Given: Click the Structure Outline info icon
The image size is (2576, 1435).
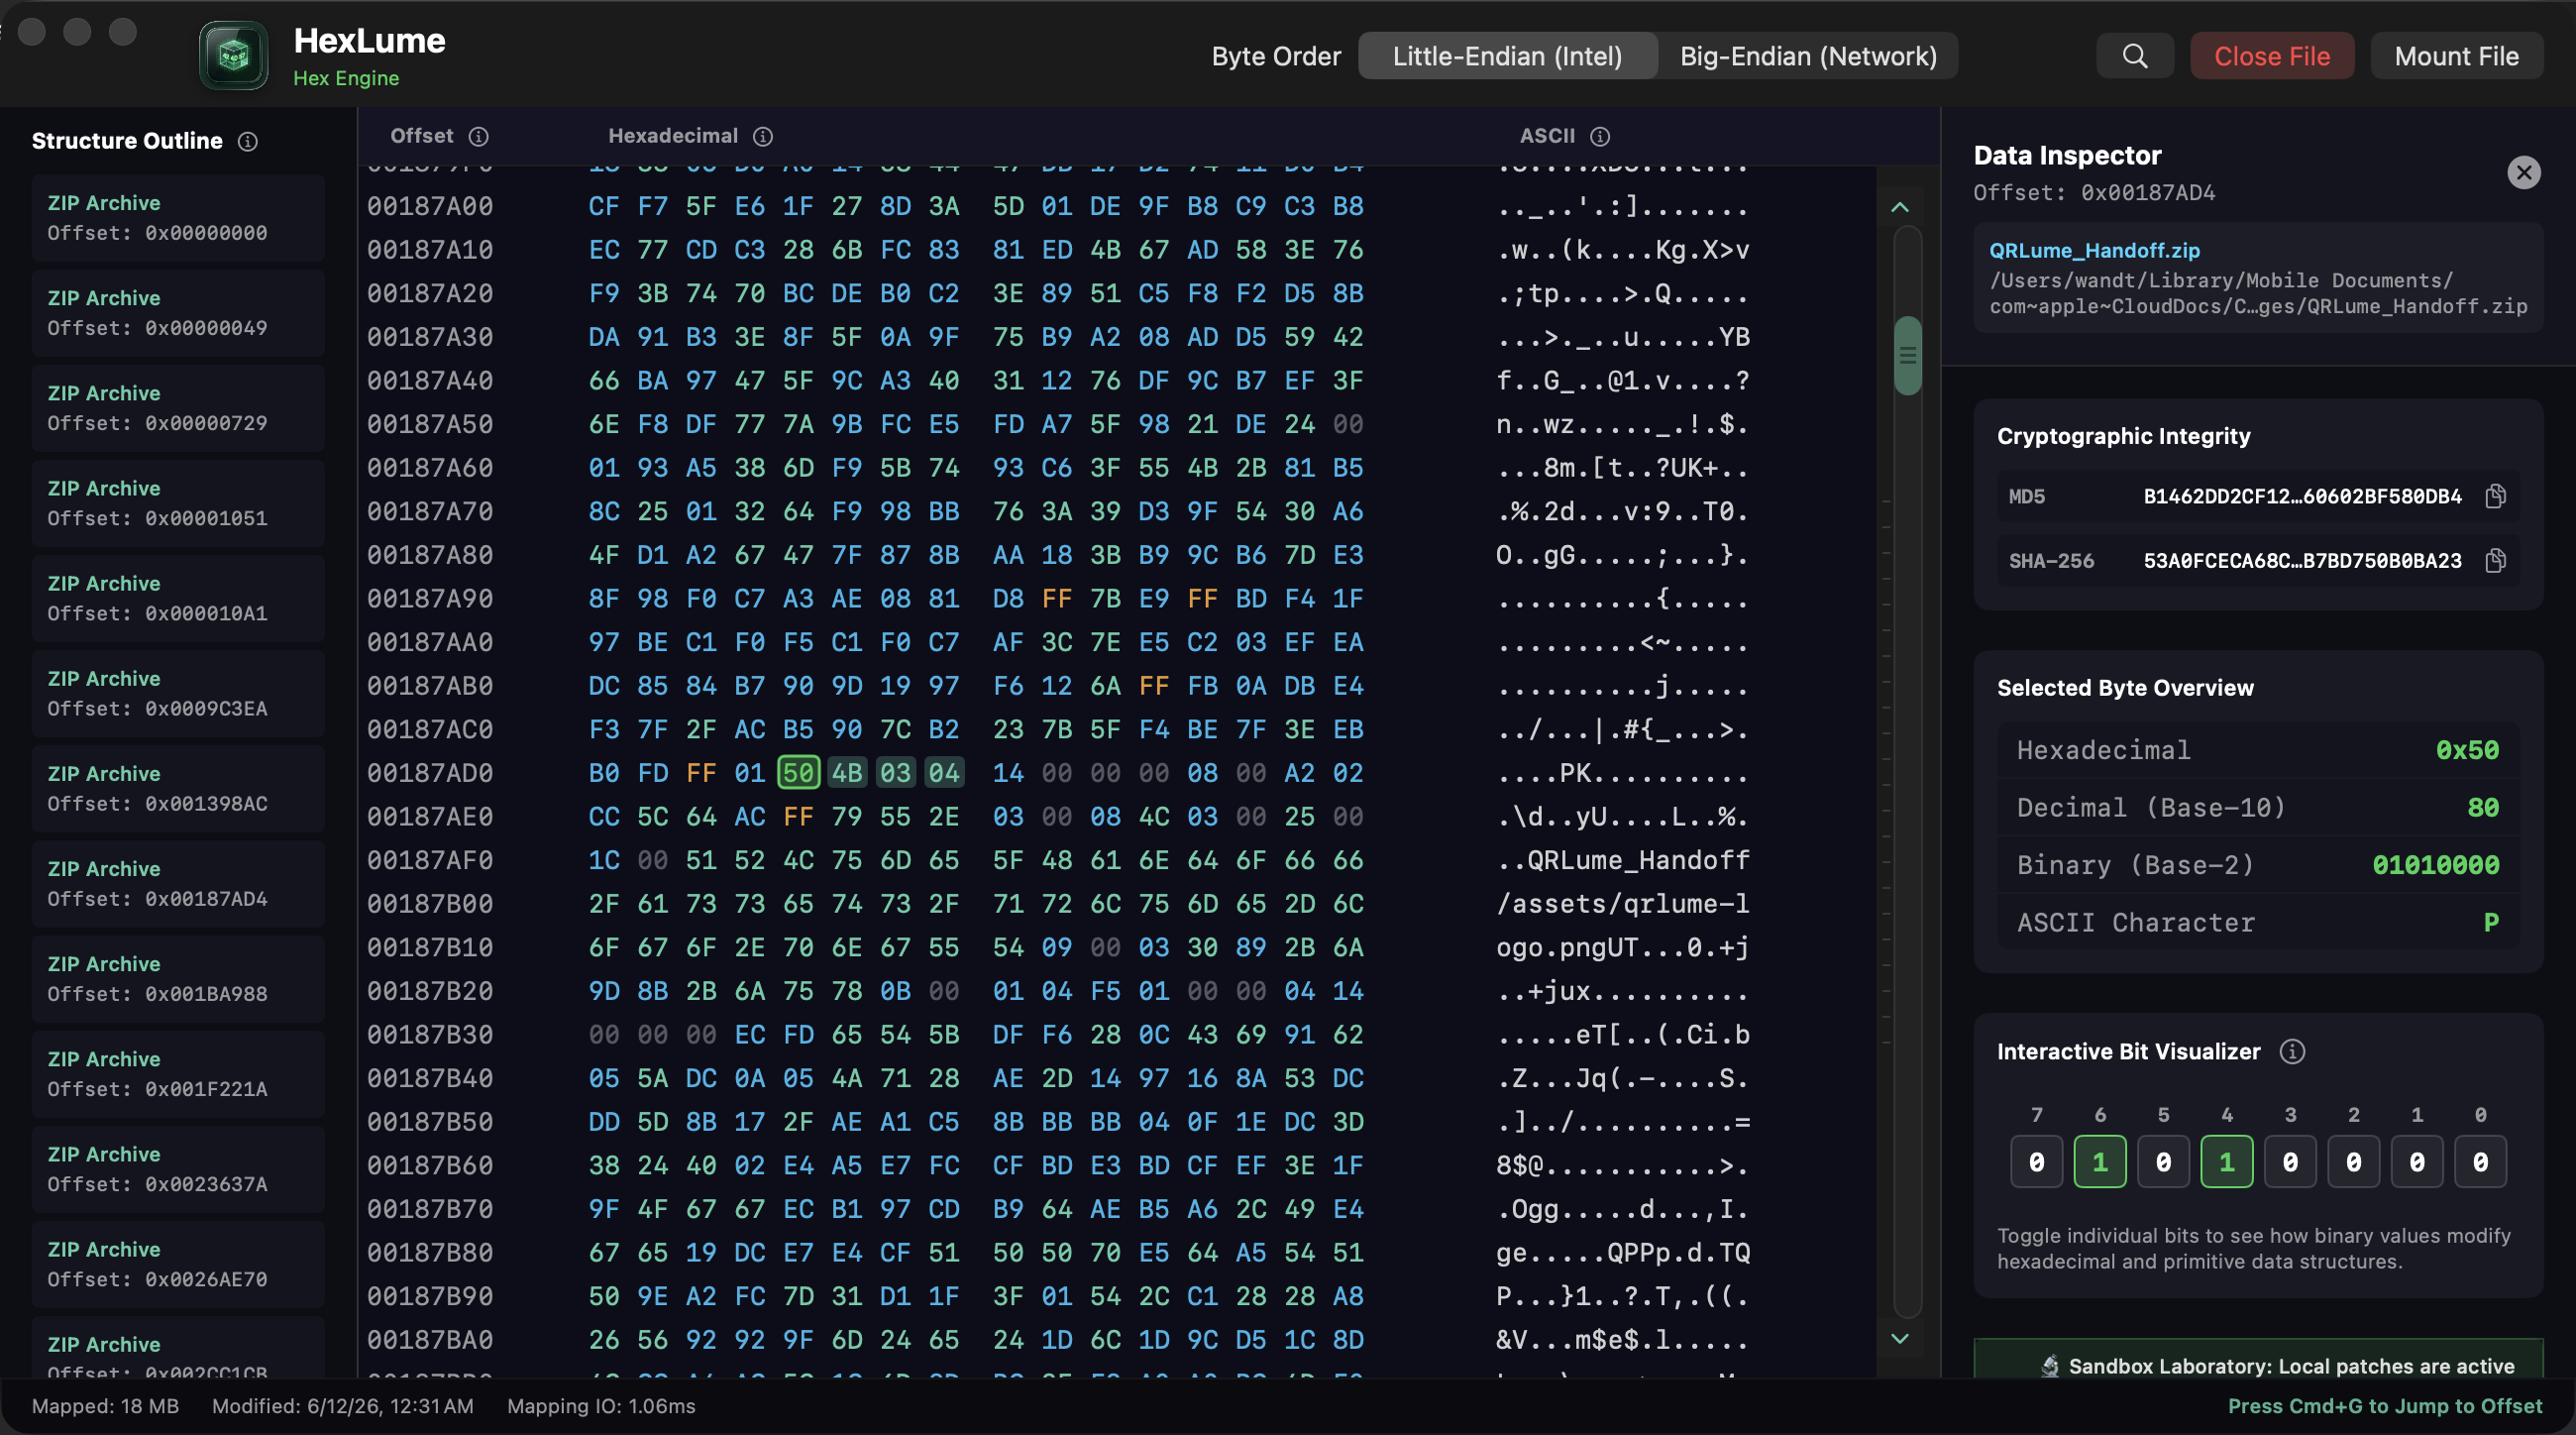Looking at the screenshot, I should click(248, 141).
